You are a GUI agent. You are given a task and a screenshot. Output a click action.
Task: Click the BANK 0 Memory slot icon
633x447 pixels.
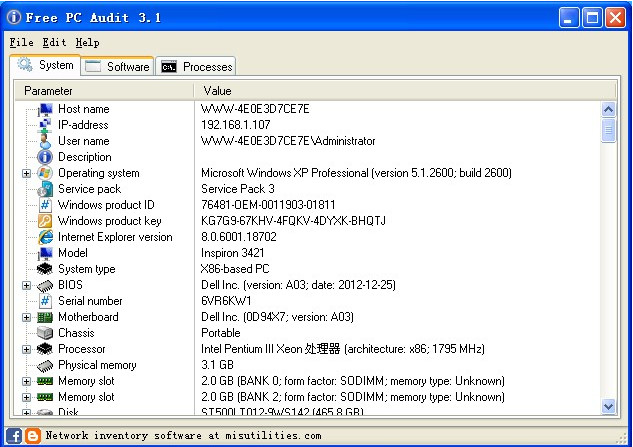pyautogui.click(x=45, y=381)
